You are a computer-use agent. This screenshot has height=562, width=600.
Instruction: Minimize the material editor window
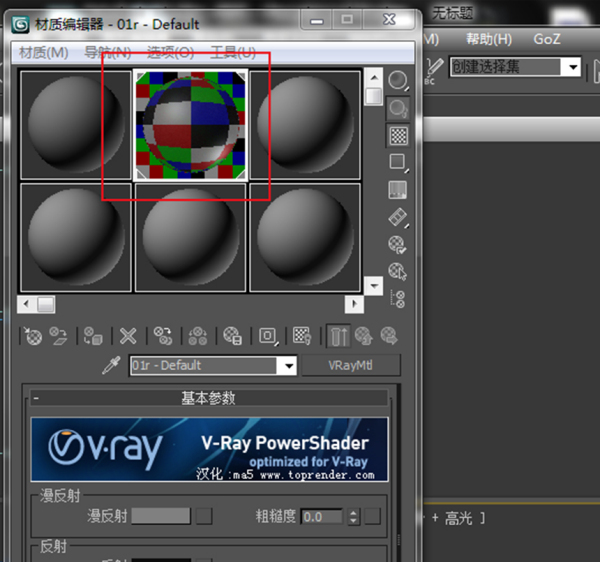point(316,20)
